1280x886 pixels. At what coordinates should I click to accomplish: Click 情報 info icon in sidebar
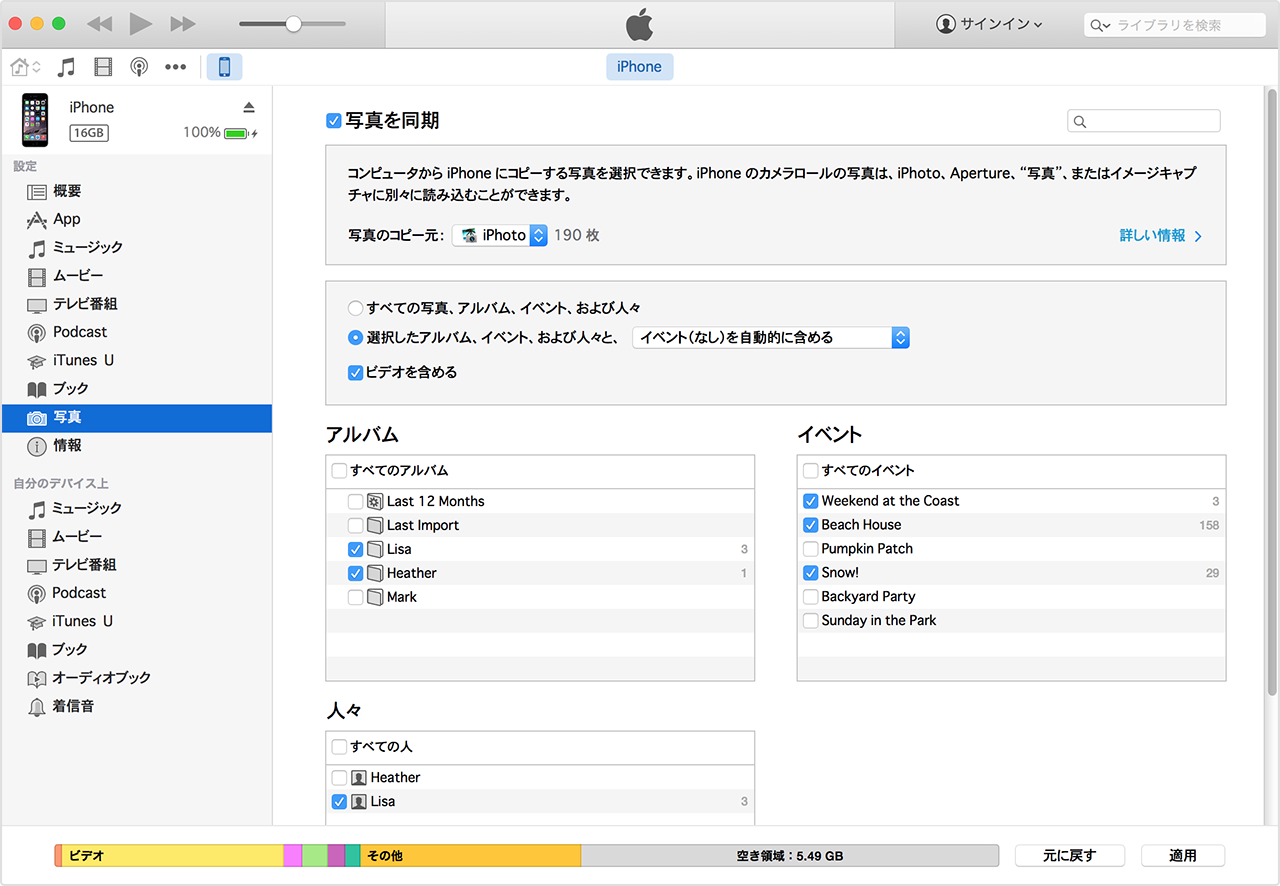(37, 446)
